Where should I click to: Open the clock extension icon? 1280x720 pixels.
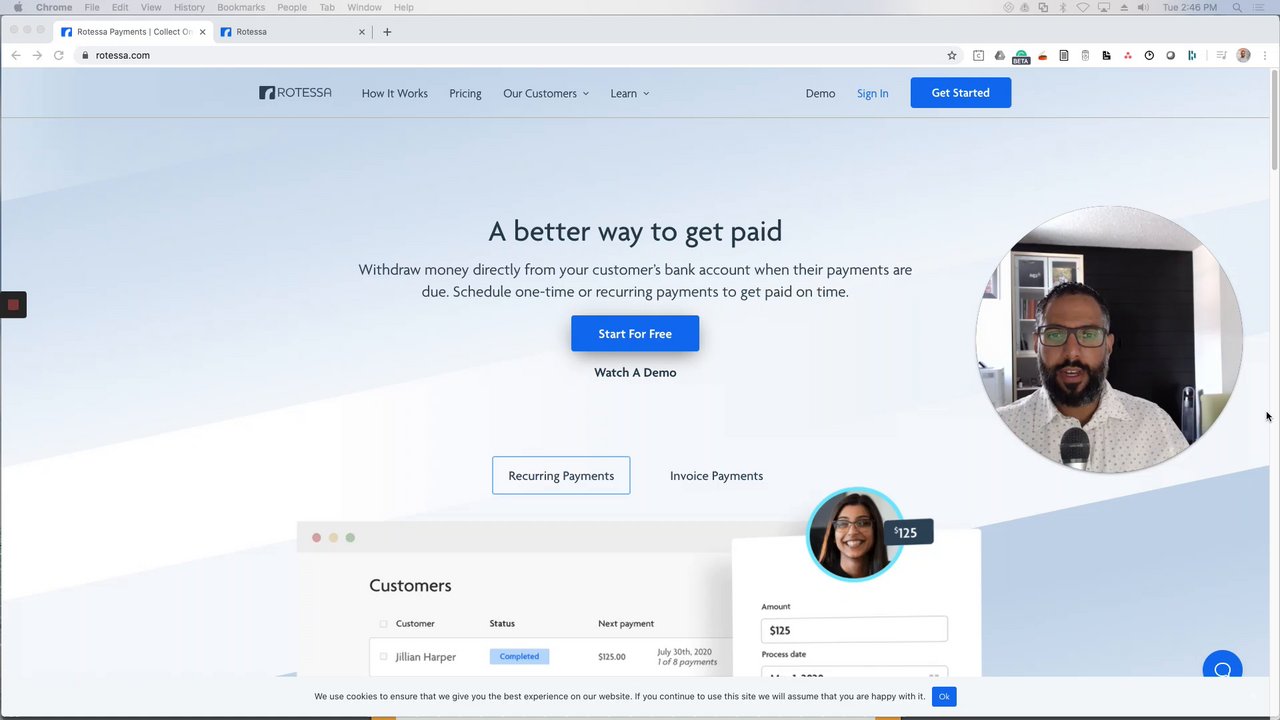tap(1149, 55)
